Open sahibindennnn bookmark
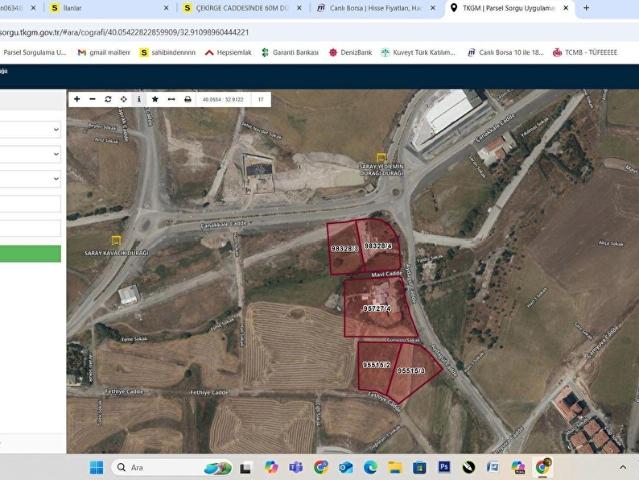The width and height of the screenshot is (639, 480). click(167, 53)
